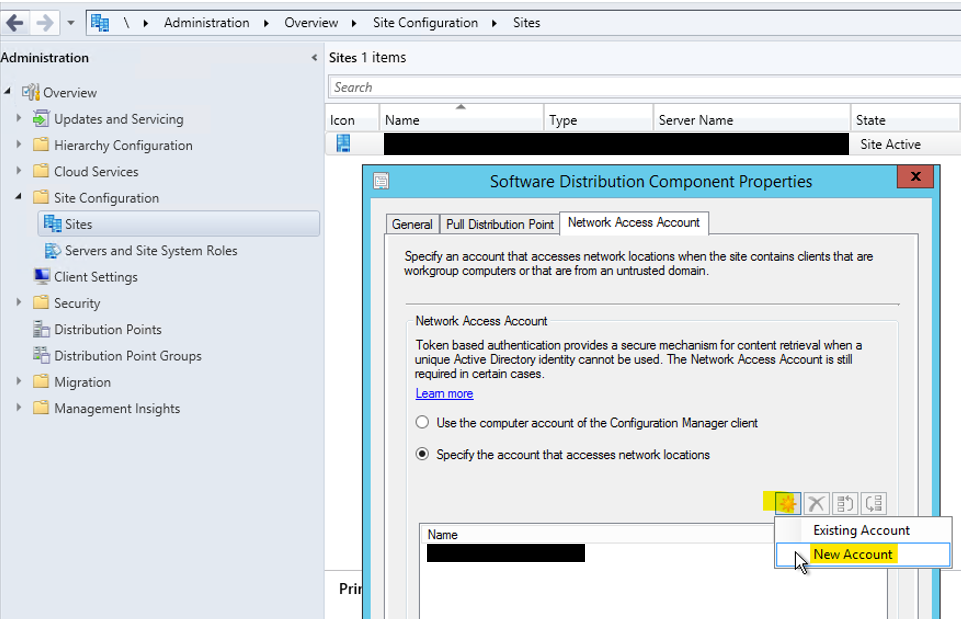Choose New Account from menu
The image size is (961, 619).
click(863, 555)
